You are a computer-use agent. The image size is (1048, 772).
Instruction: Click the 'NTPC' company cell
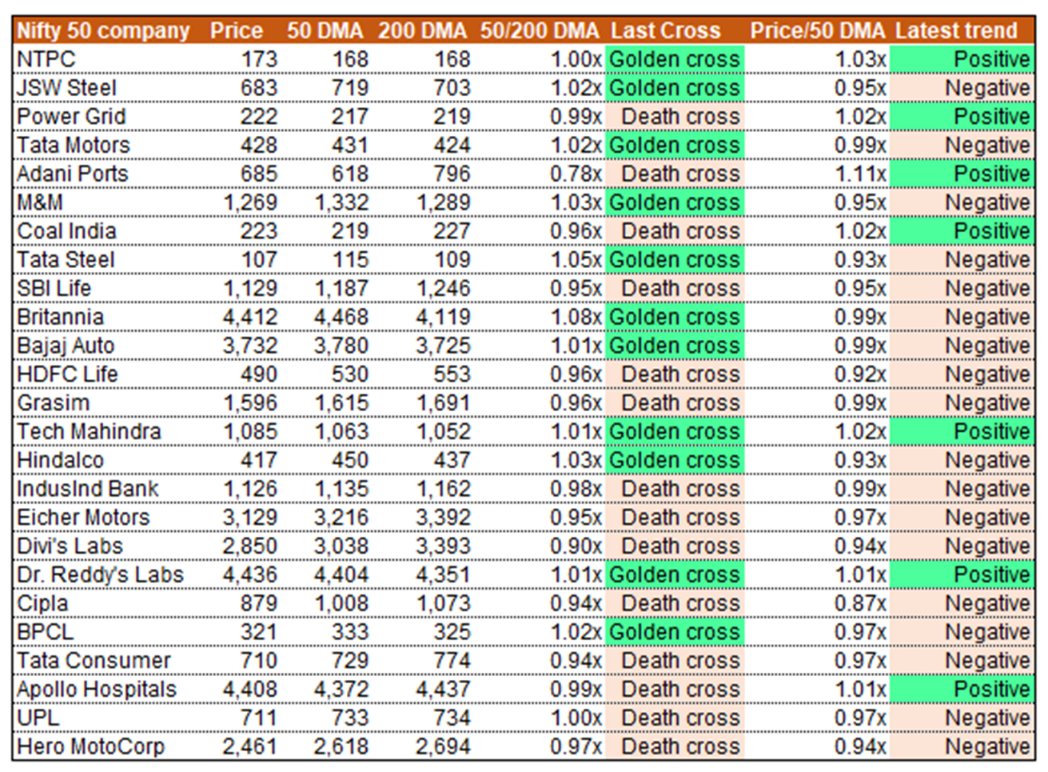[46, 59]
